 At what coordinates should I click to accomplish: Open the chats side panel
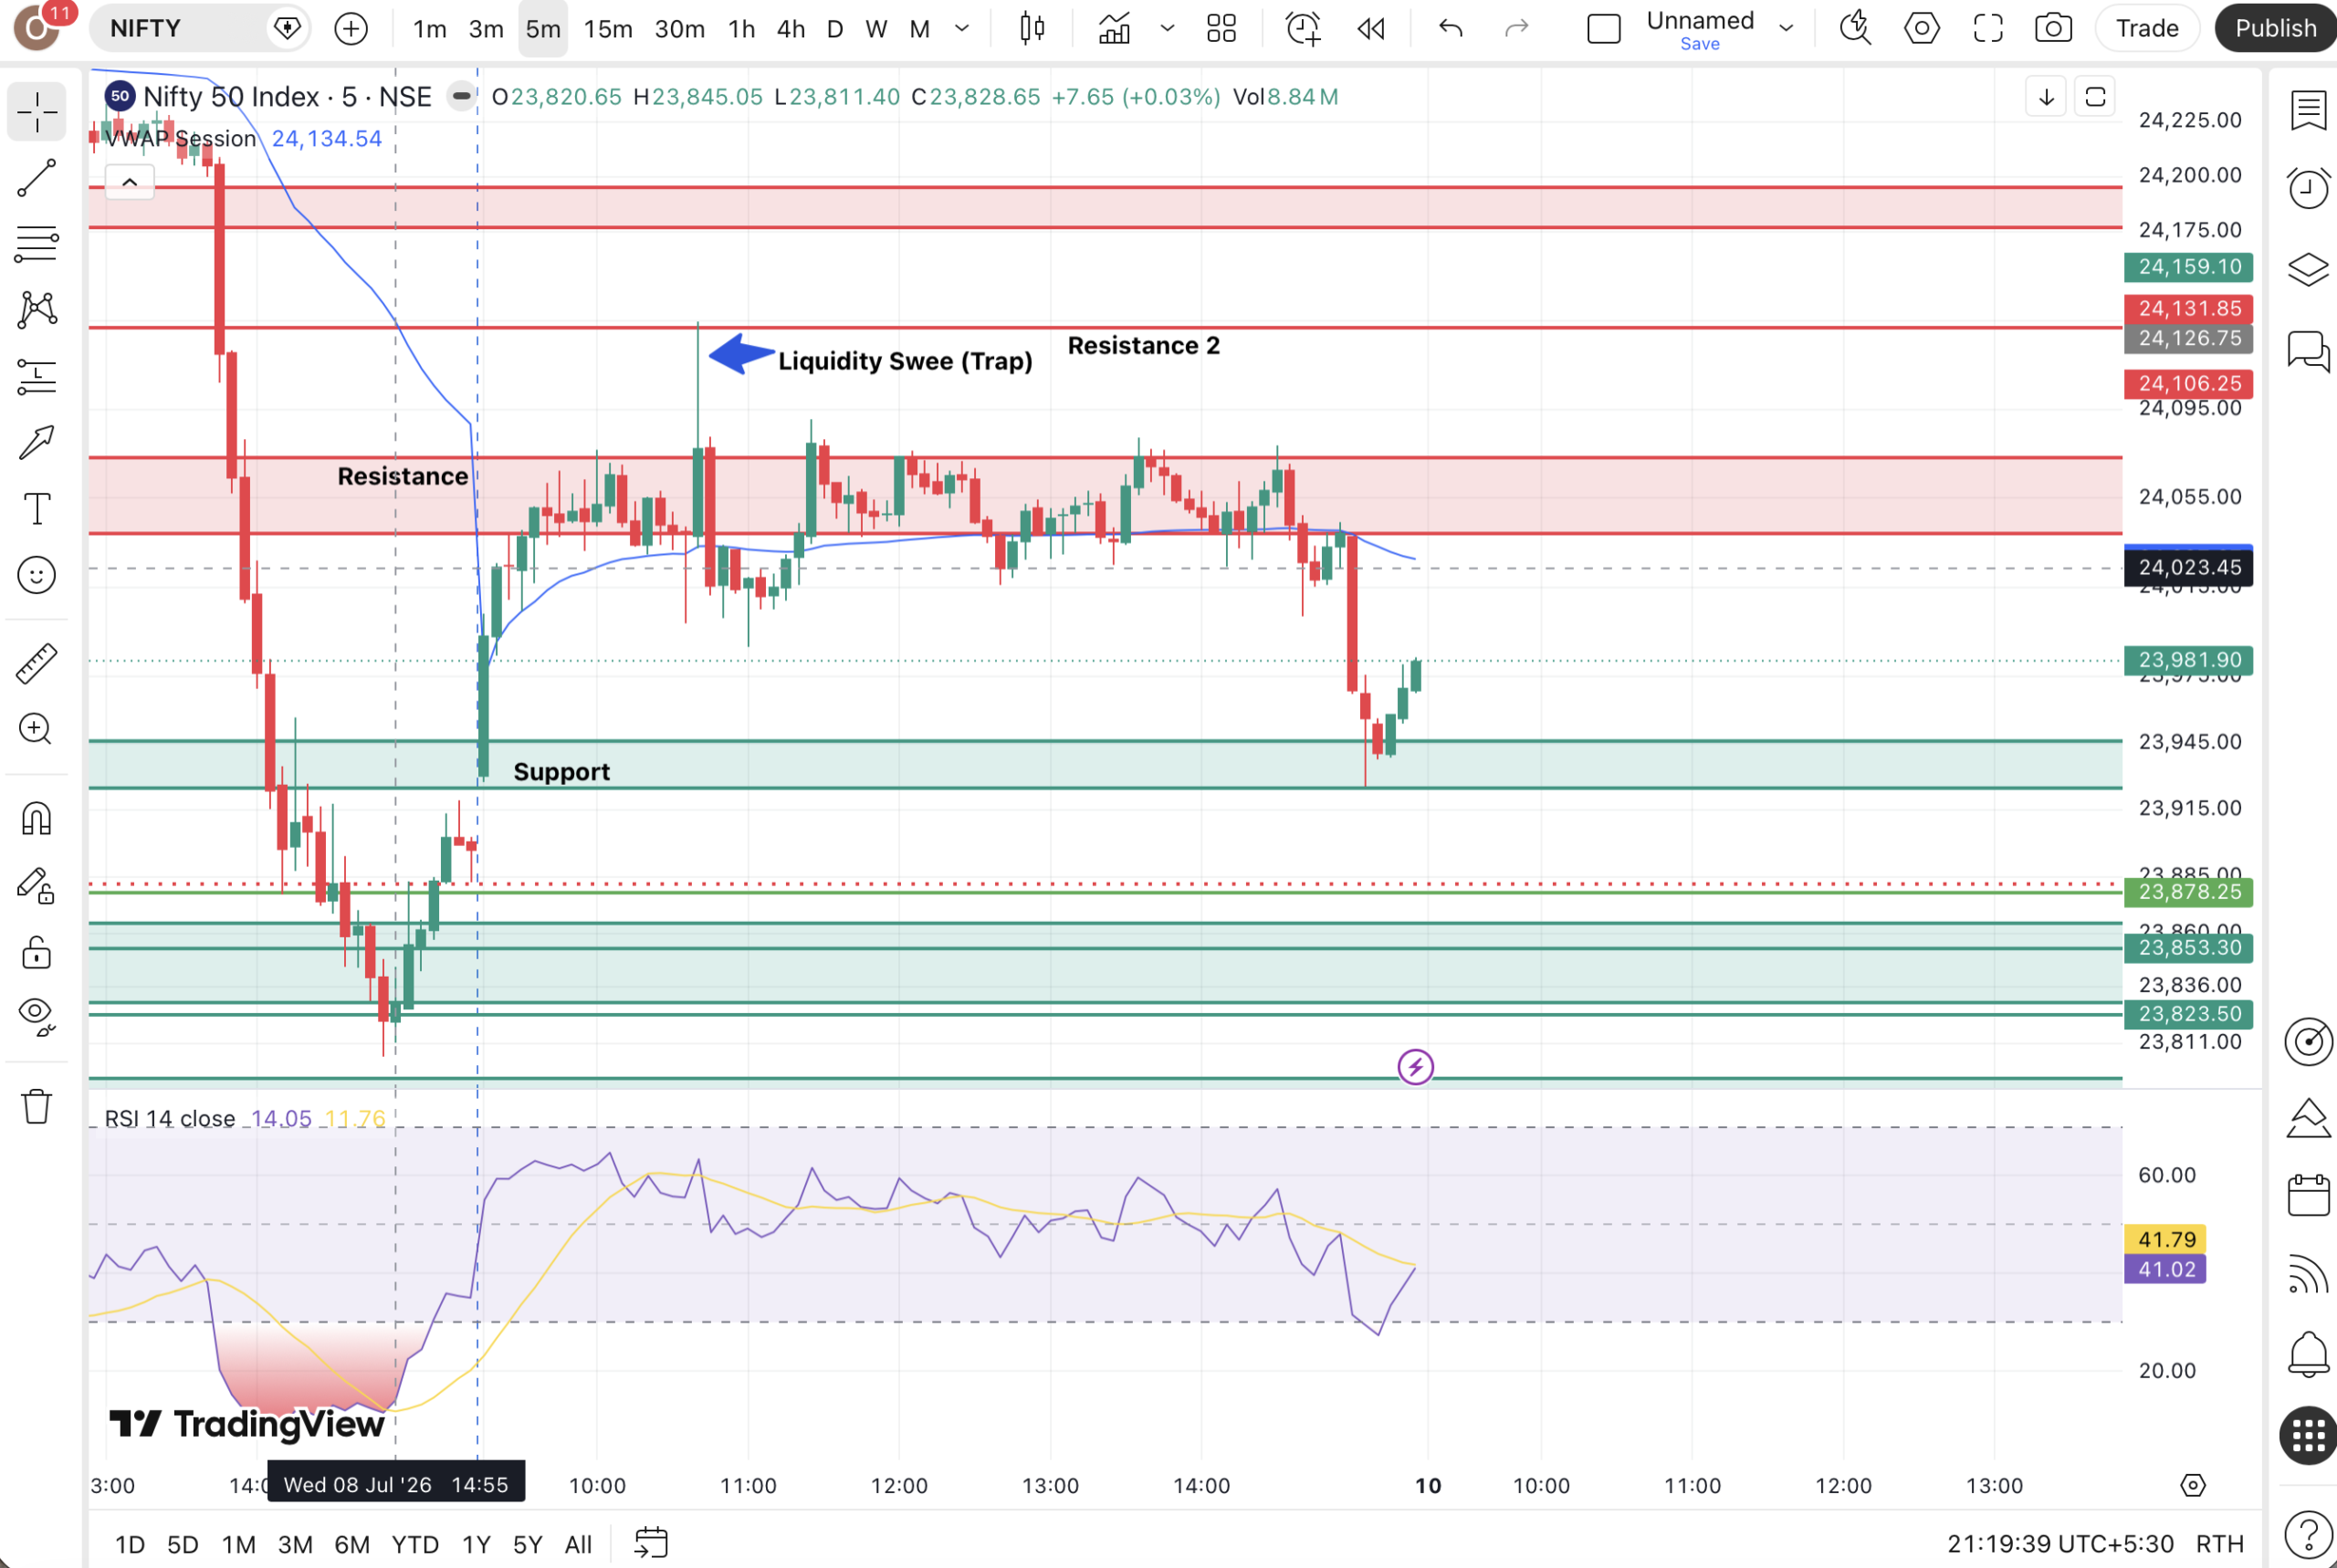[2308, 351]
